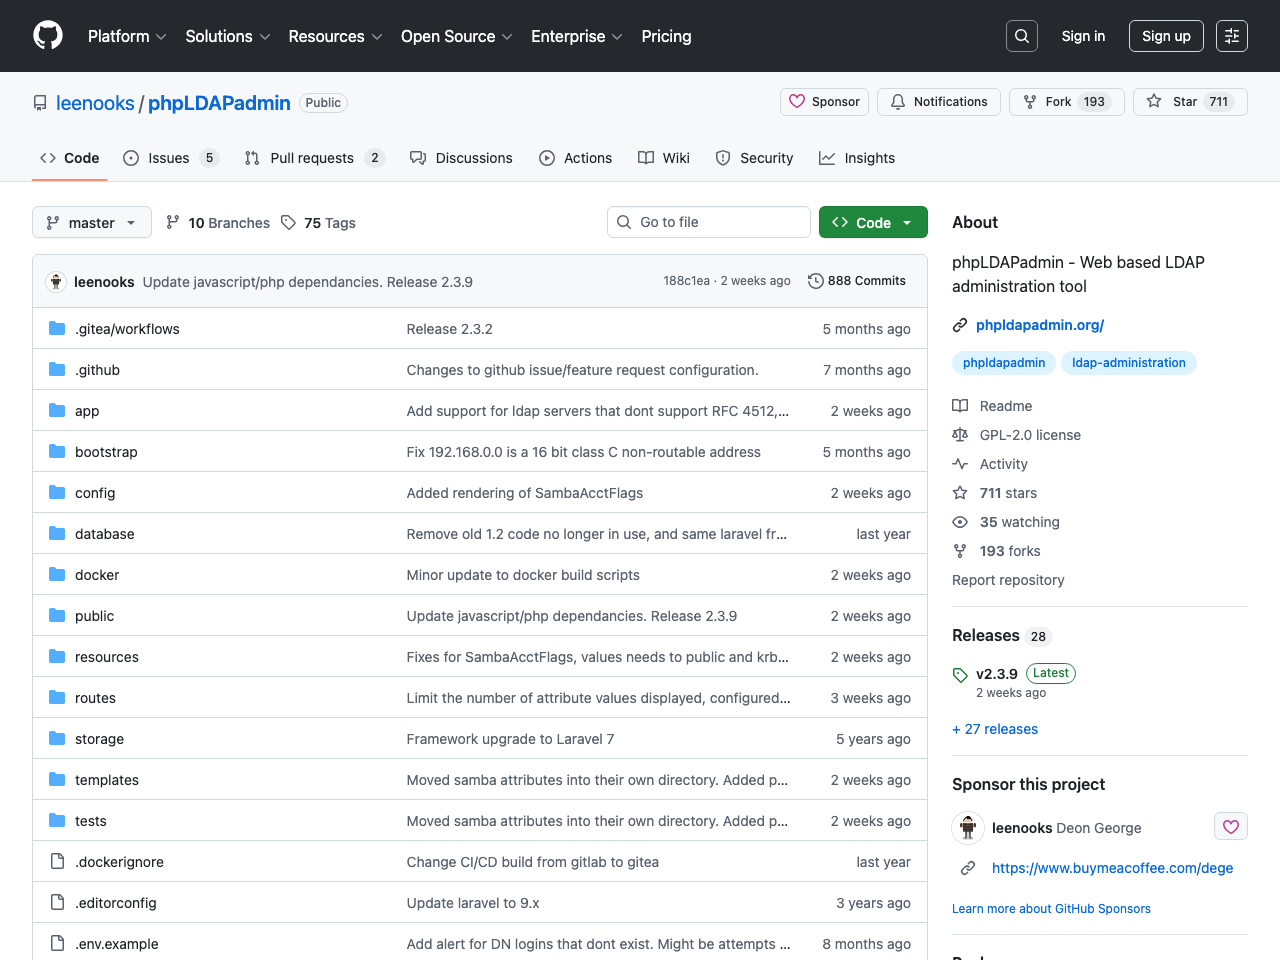Click the .github folder icon
The height and width of the screenshot is (960, 1280).
point(56,369)
